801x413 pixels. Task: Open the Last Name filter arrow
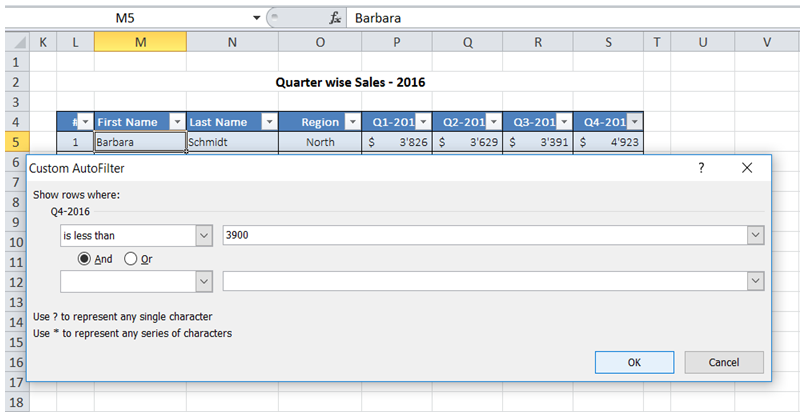click(x=267, y=122)
